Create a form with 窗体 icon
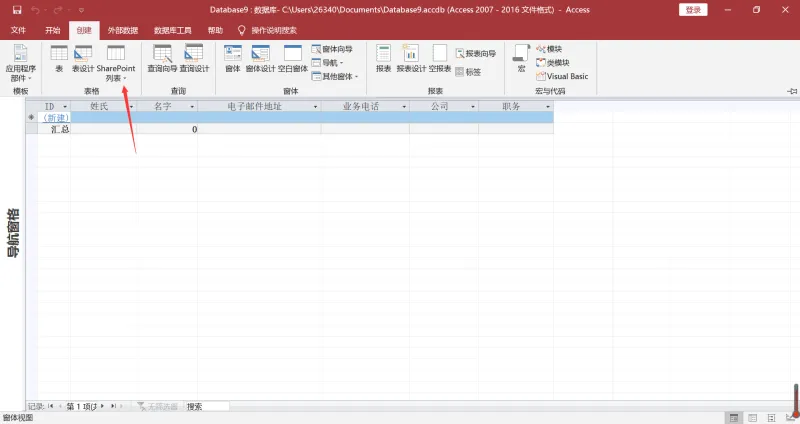Screen dimensions: 800x424 click(x=233, y=59)
